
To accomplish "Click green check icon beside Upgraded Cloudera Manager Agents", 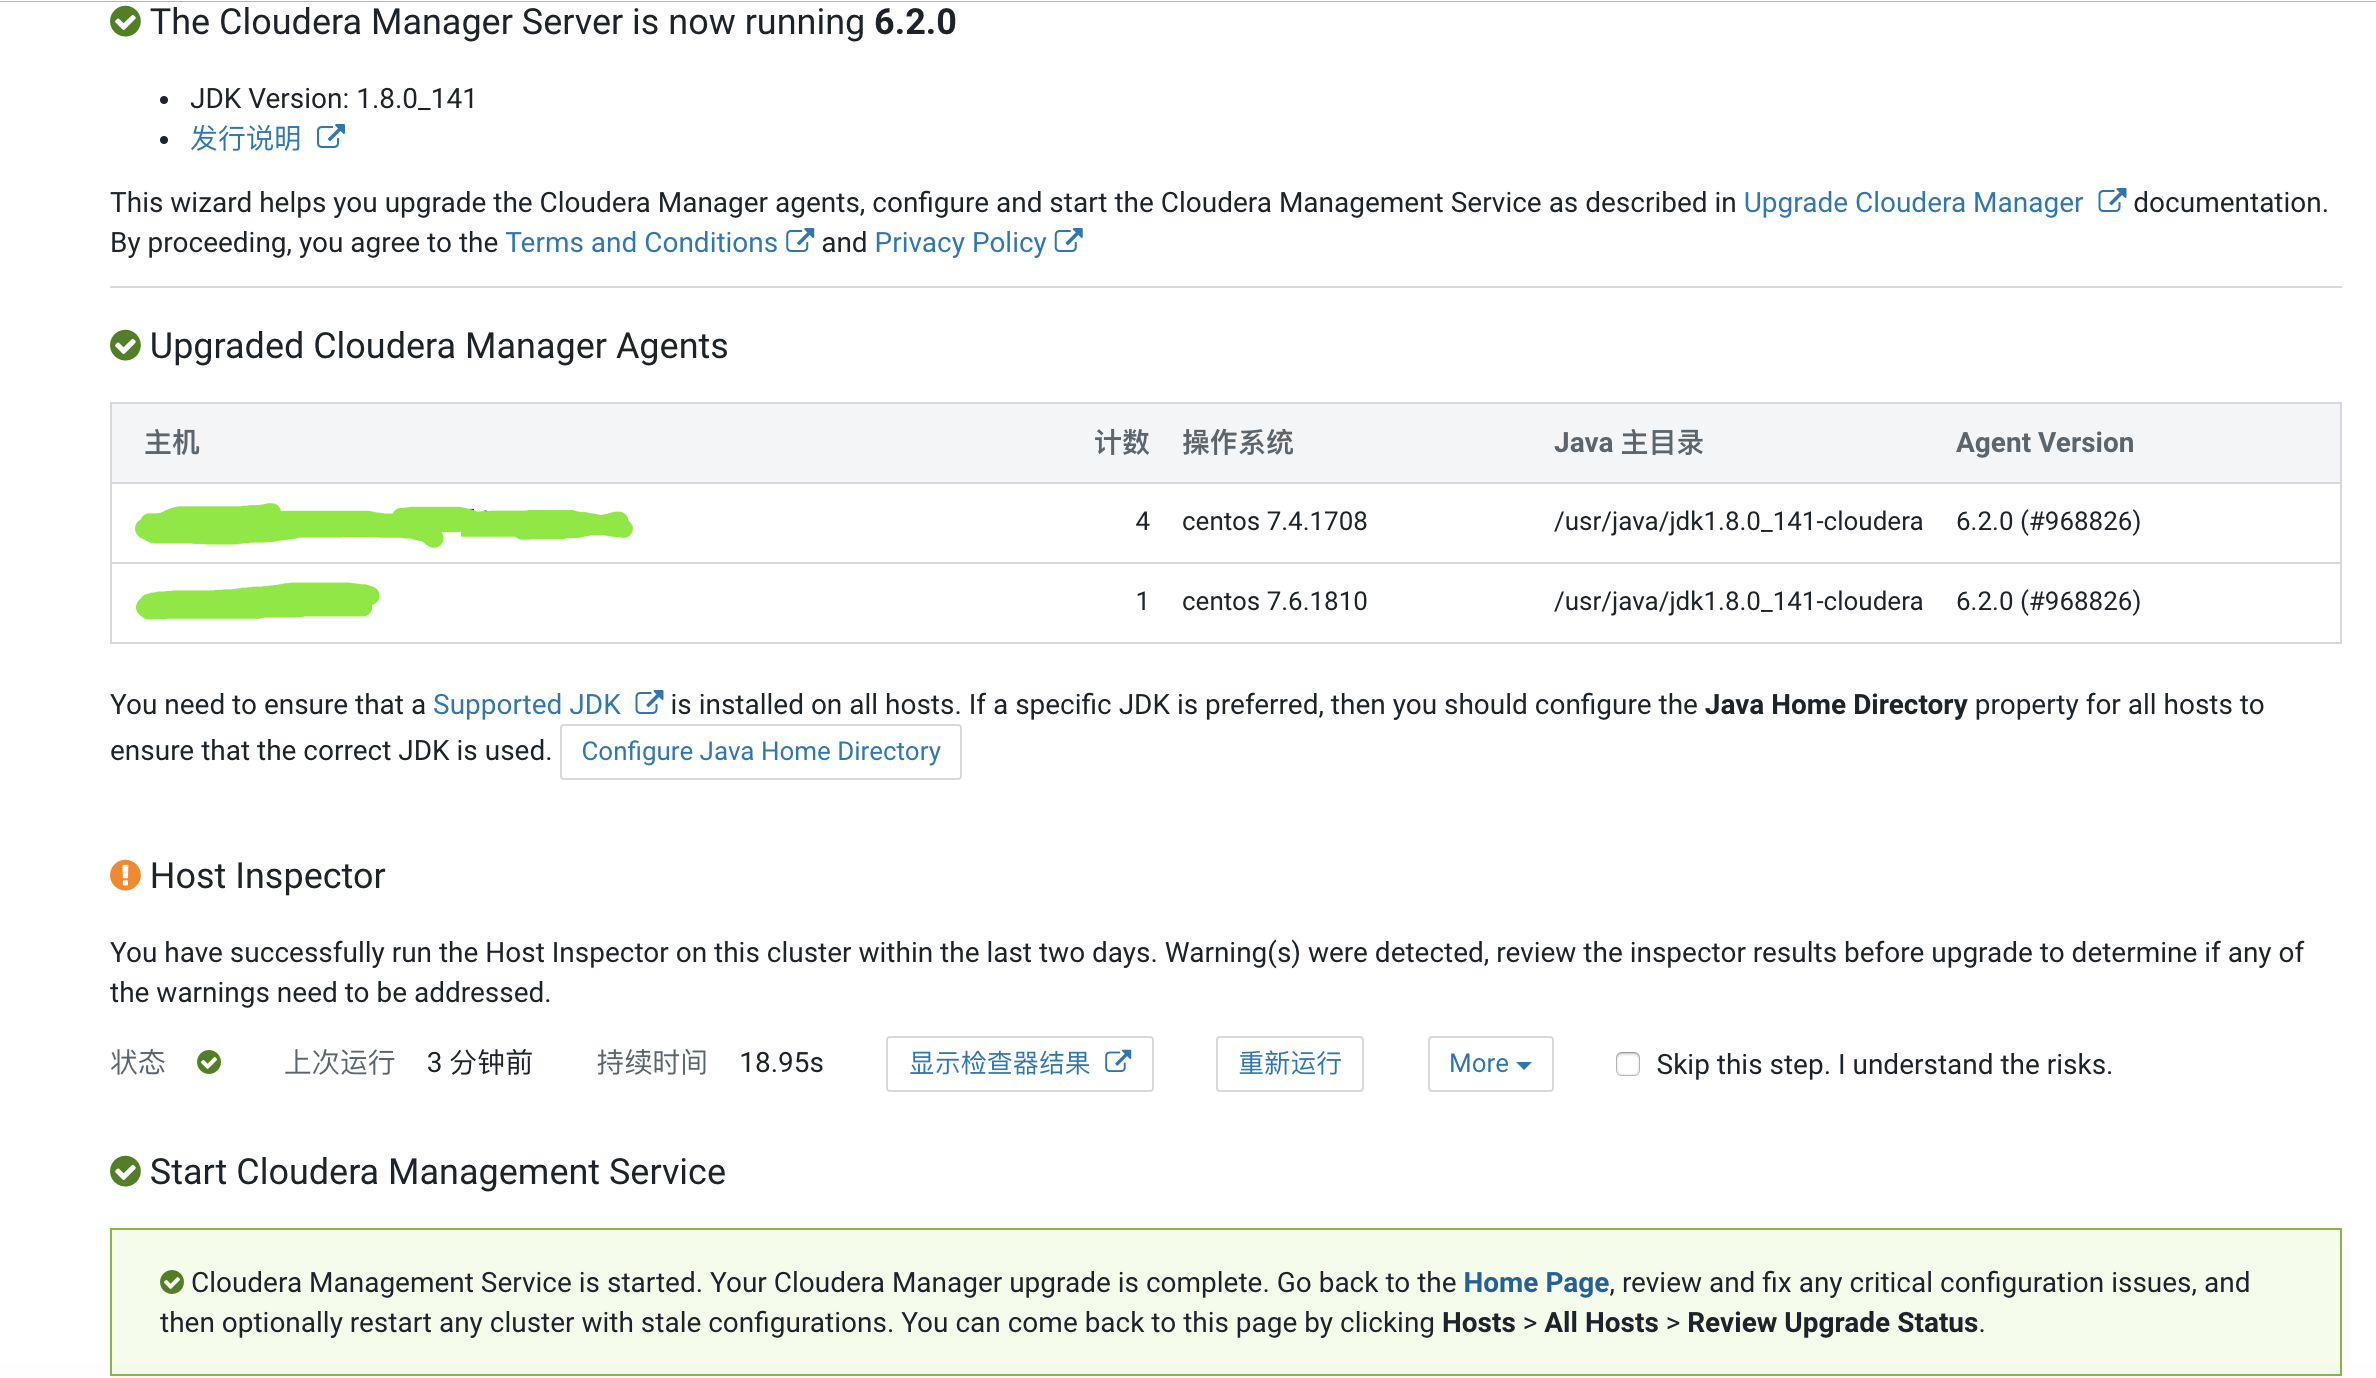I will (x=125, y=345).
